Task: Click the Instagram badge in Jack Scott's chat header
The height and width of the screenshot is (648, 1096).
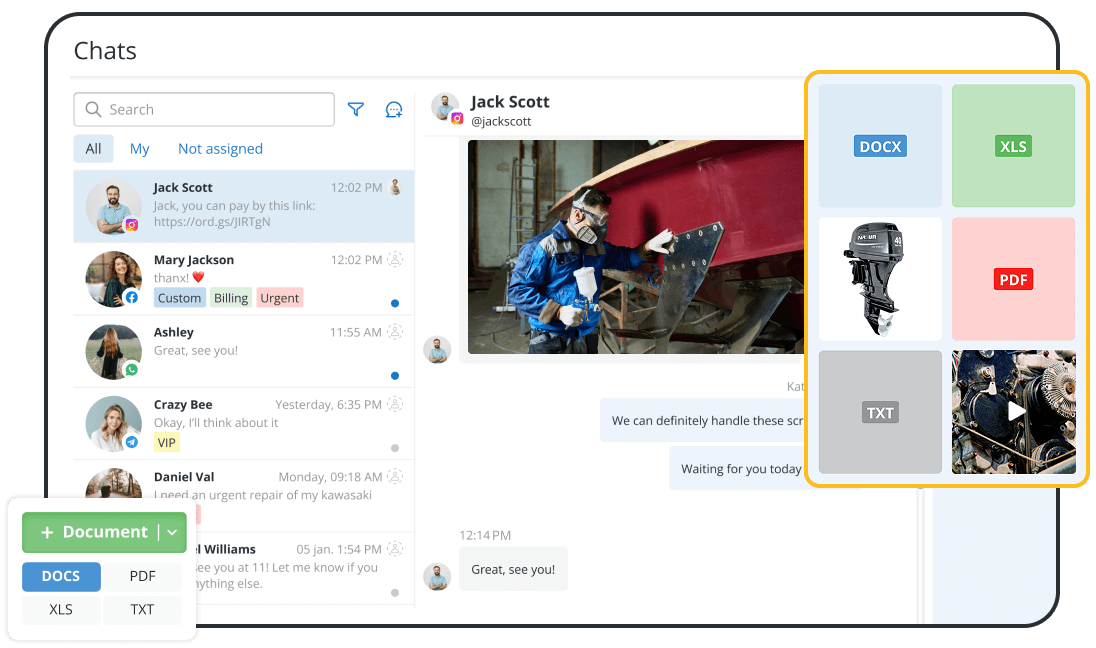Action: tap(458, 117)
